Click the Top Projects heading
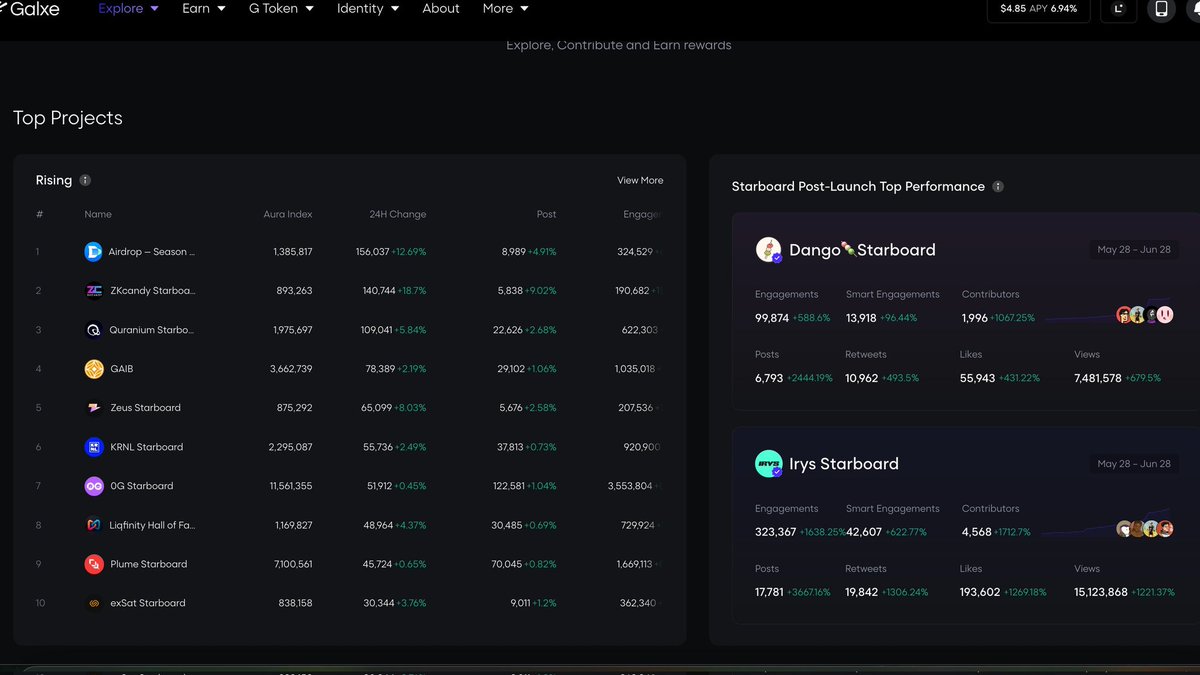The image size is (1200, 675). pos(67,118)
